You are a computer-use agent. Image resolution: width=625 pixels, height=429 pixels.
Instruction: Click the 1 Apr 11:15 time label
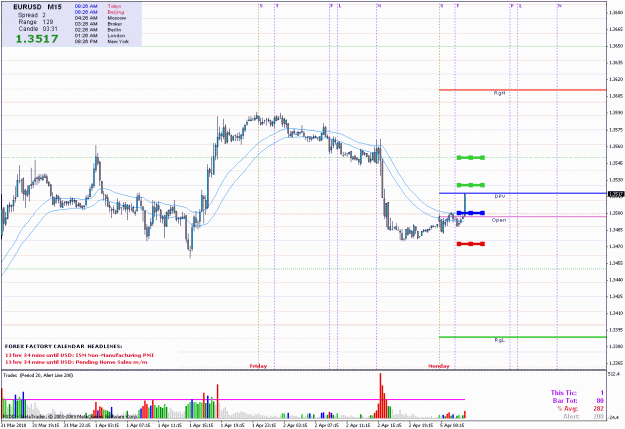(x=171, y=425)
